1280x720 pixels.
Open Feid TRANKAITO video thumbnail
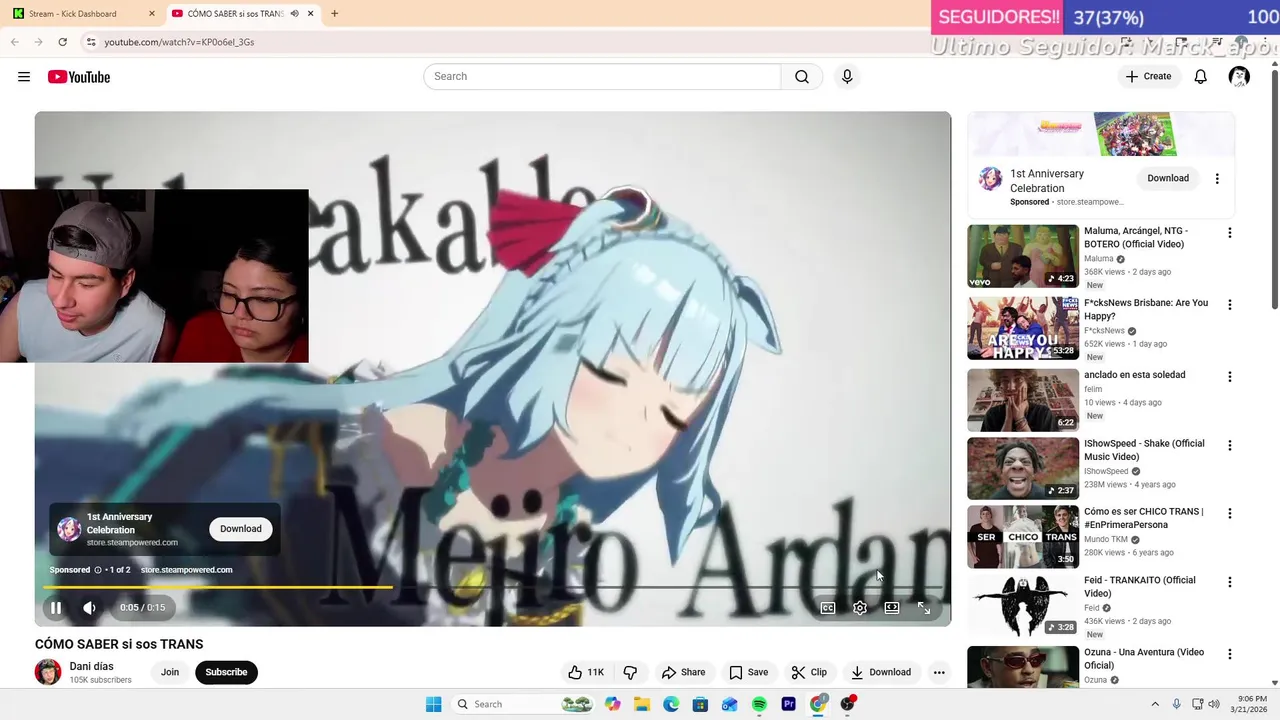[1023, 605]
